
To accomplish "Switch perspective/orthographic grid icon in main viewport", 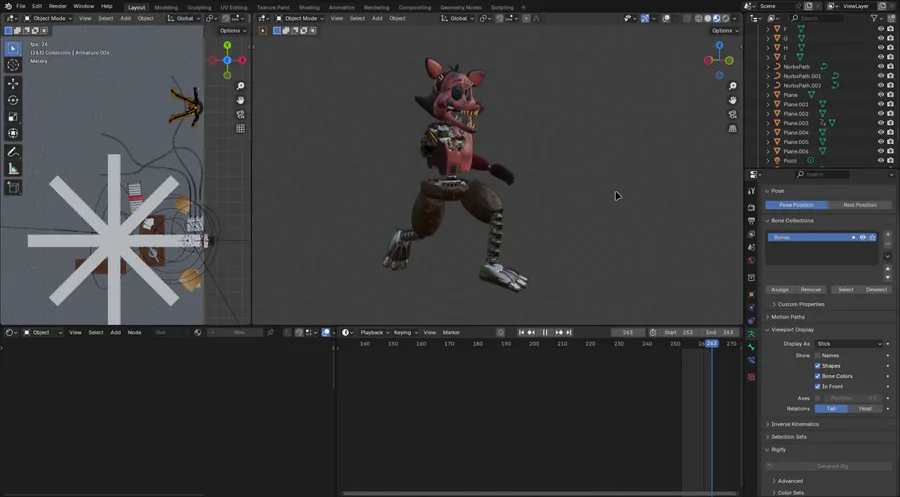I will 732,129.
